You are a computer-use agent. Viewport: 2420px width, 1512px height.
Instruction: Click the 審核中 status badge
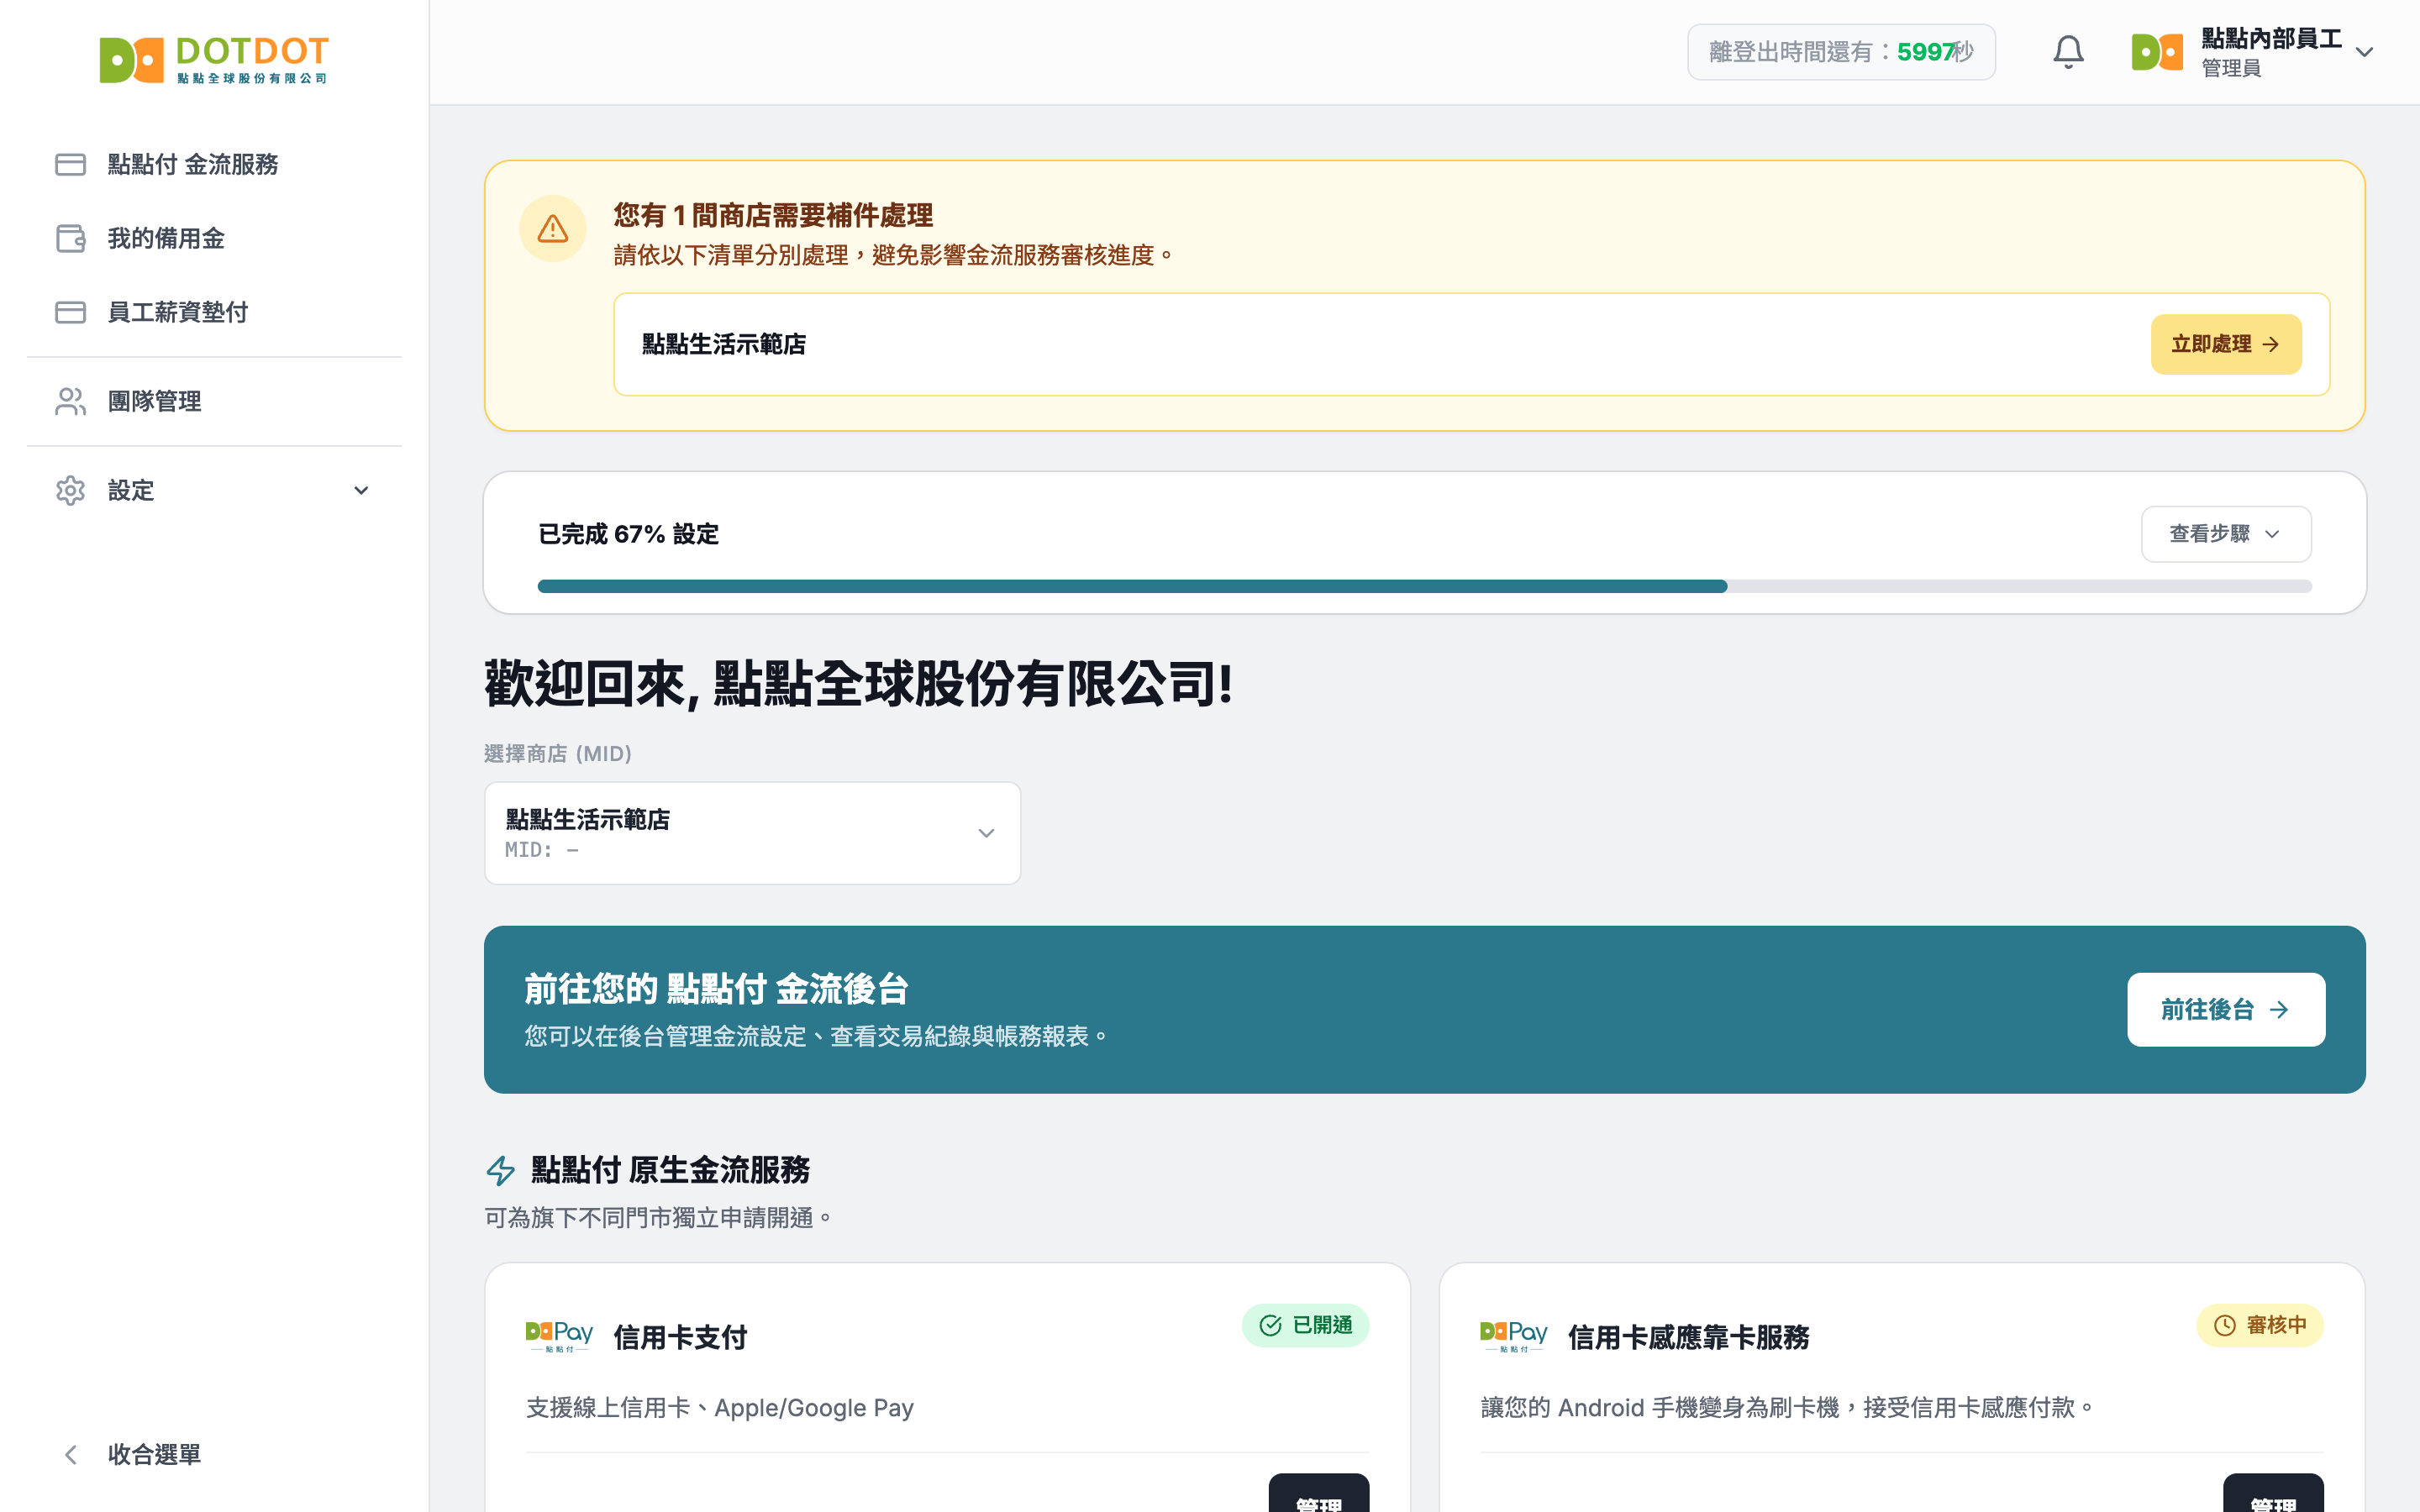pos(2259,1325)
